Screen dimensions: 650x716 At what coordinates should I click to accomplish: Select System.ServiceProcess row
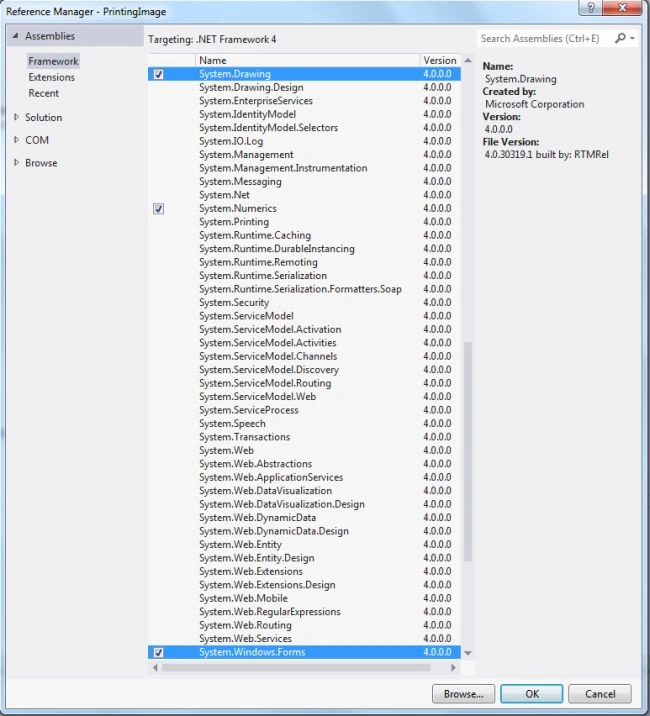pyautogui.click(x=304, y=410)
